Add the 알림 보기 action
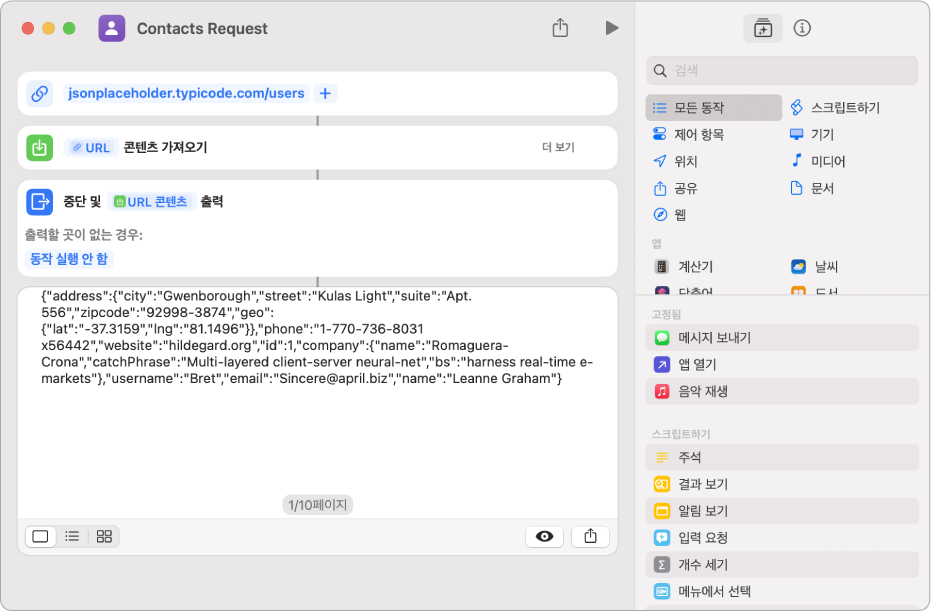931x612 pixels. [x=782, y=510]
